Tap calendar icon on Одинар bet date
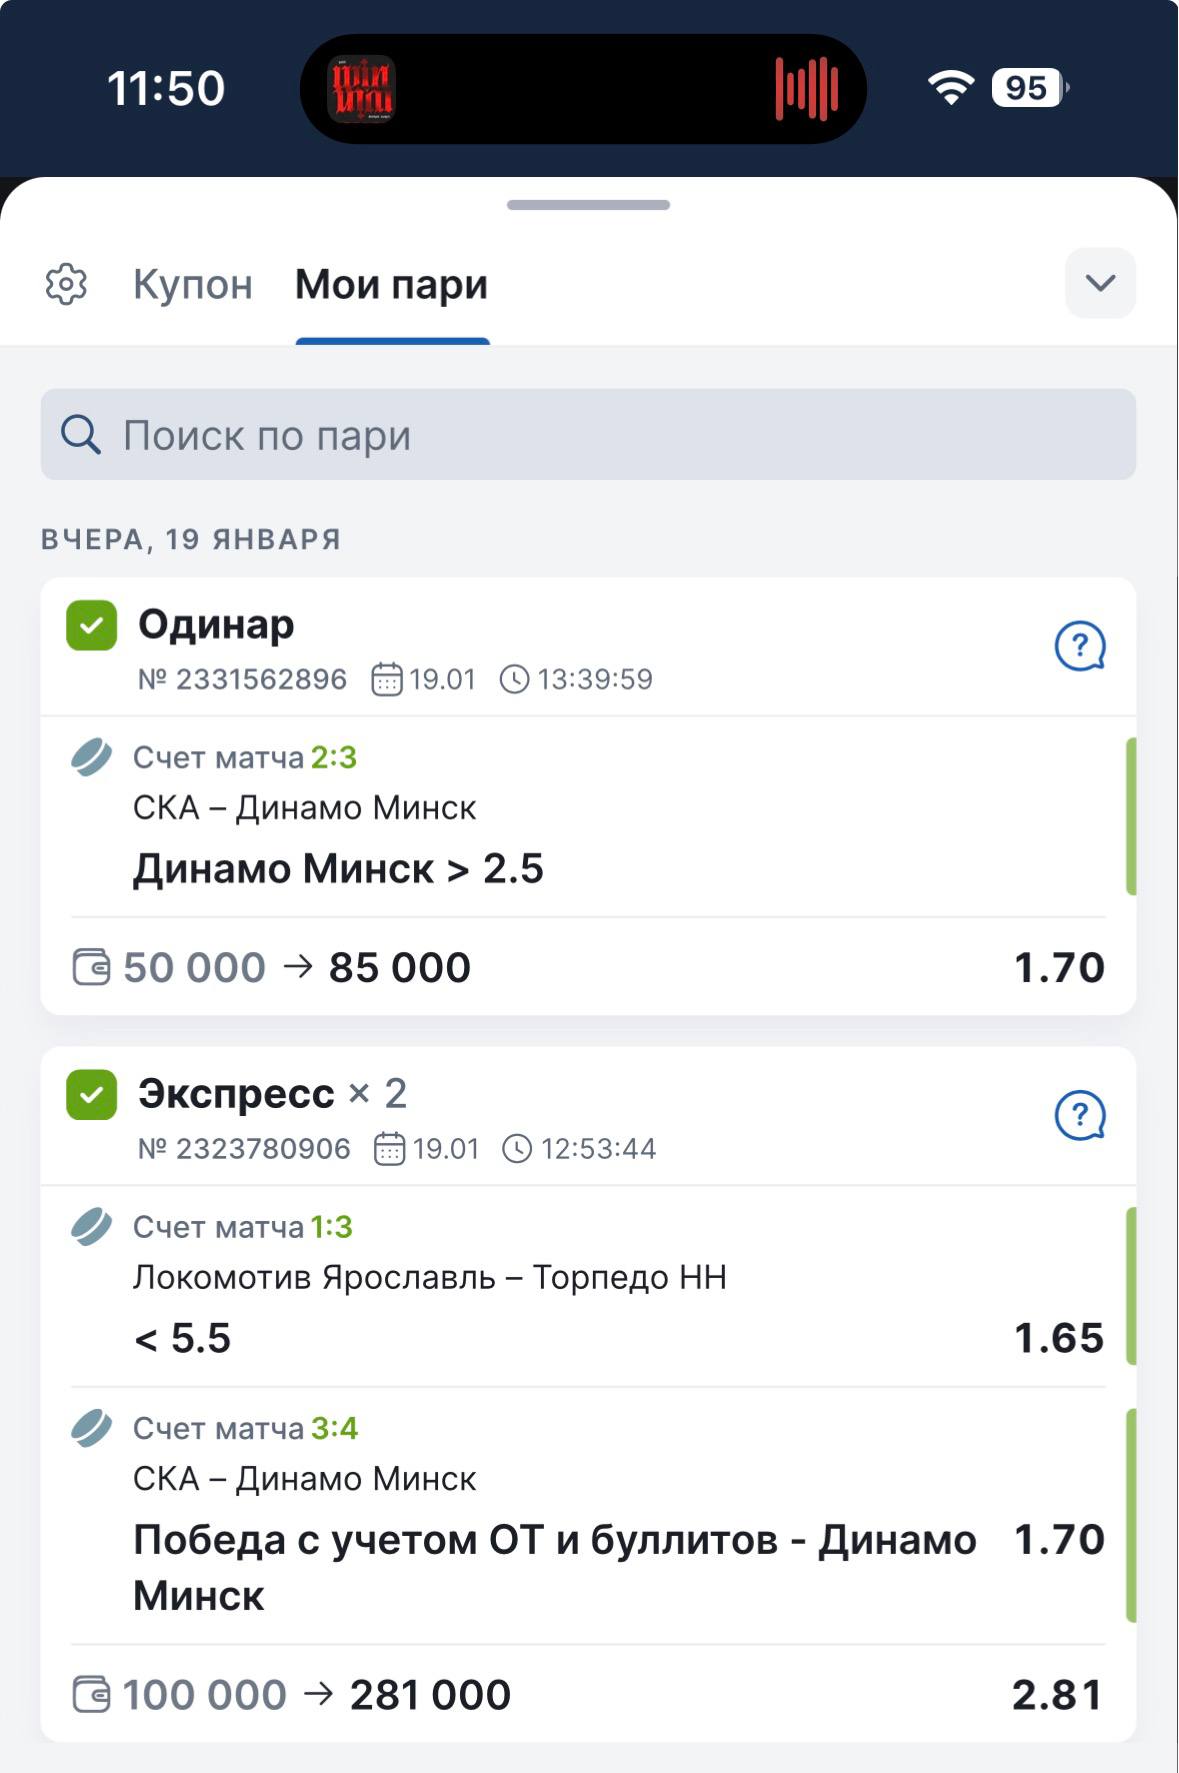Image resolution: width=1179 pixels, height=1773 pixels. [x=386, y=680]
